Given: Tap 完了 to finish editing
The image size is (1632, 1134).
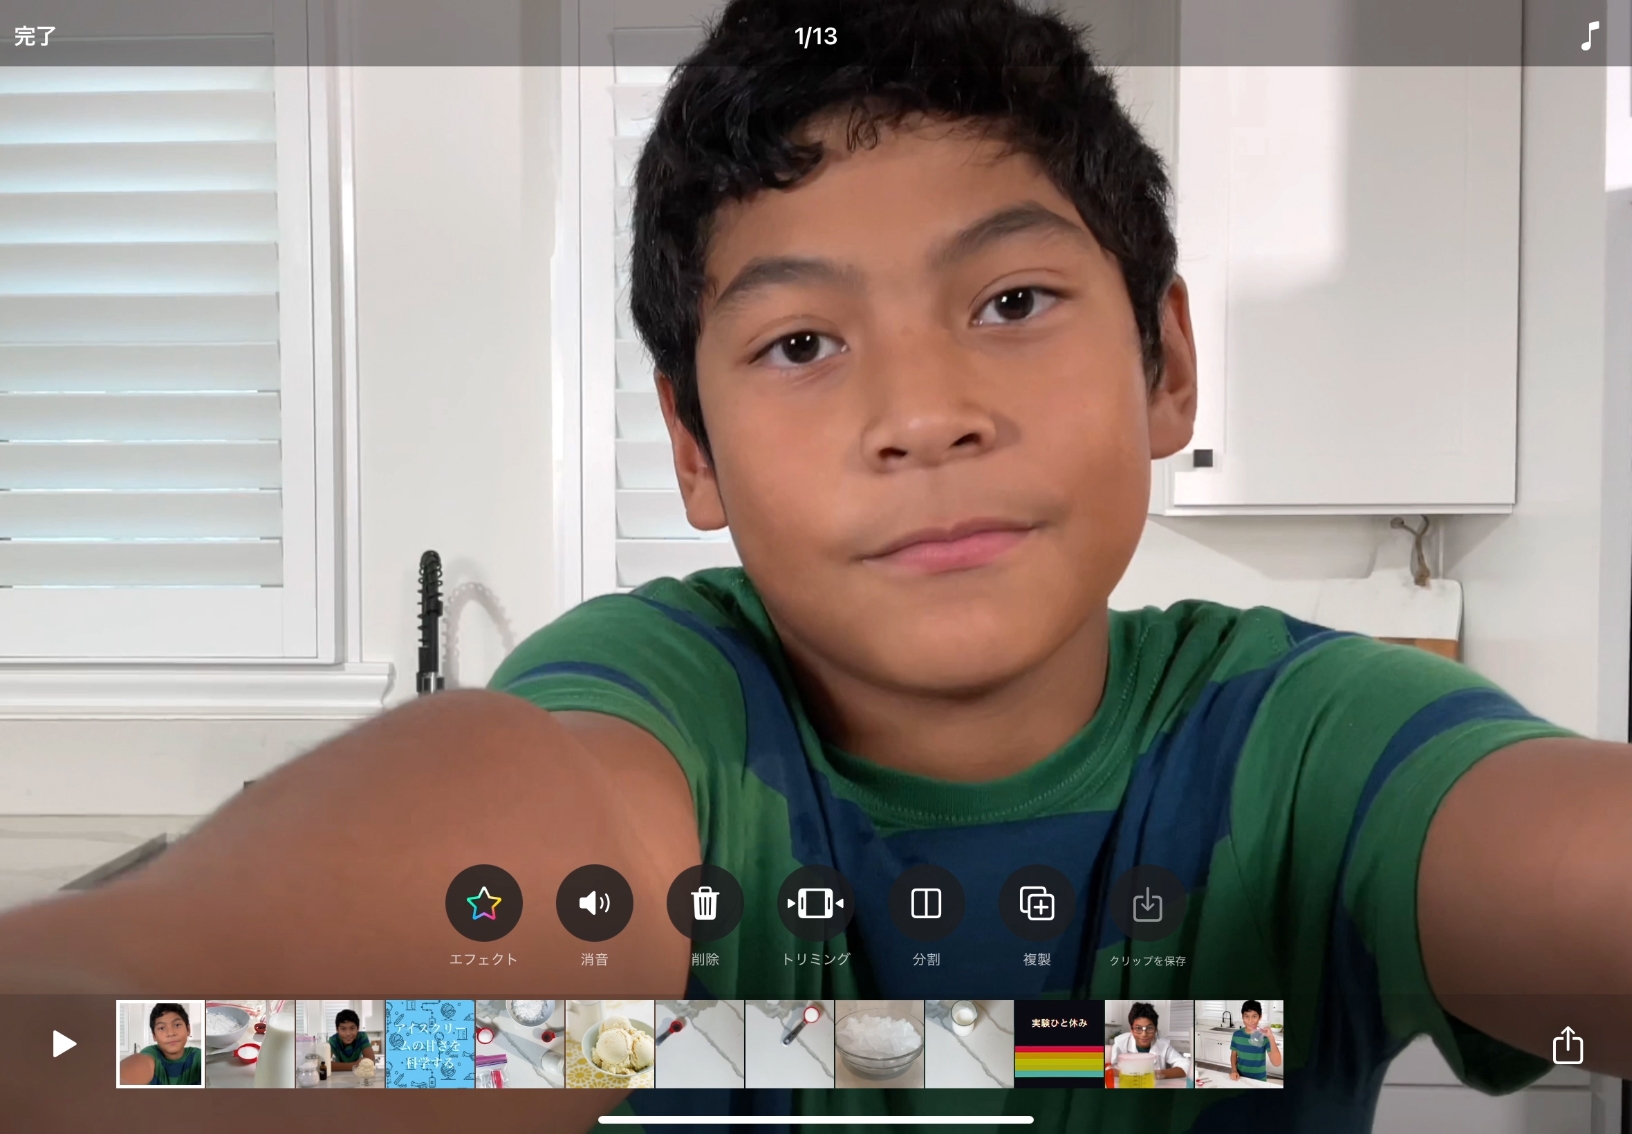Looking at the screenshot, I should tap(35, 36).
